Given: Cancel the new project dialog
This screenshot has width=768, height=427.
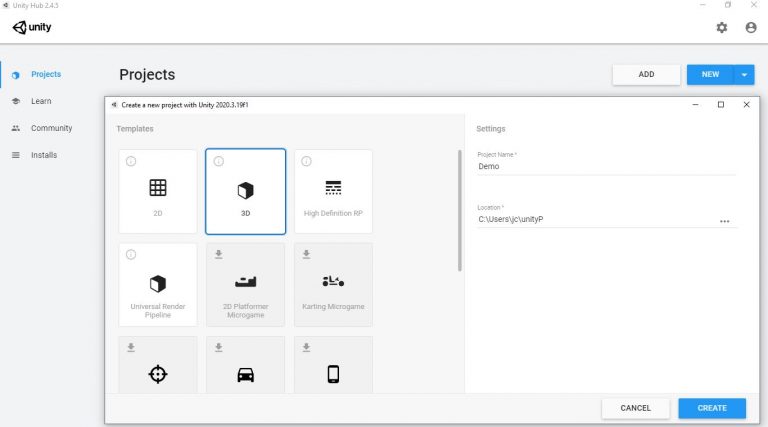Looking at the screenshot, I should click(x=635, y=408).
